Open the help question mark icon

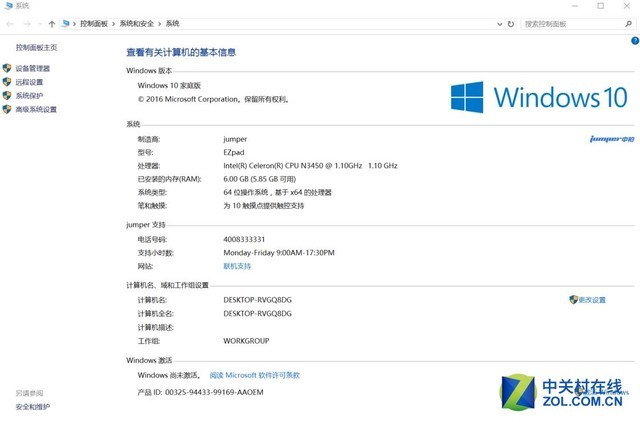tap(635, 41)
